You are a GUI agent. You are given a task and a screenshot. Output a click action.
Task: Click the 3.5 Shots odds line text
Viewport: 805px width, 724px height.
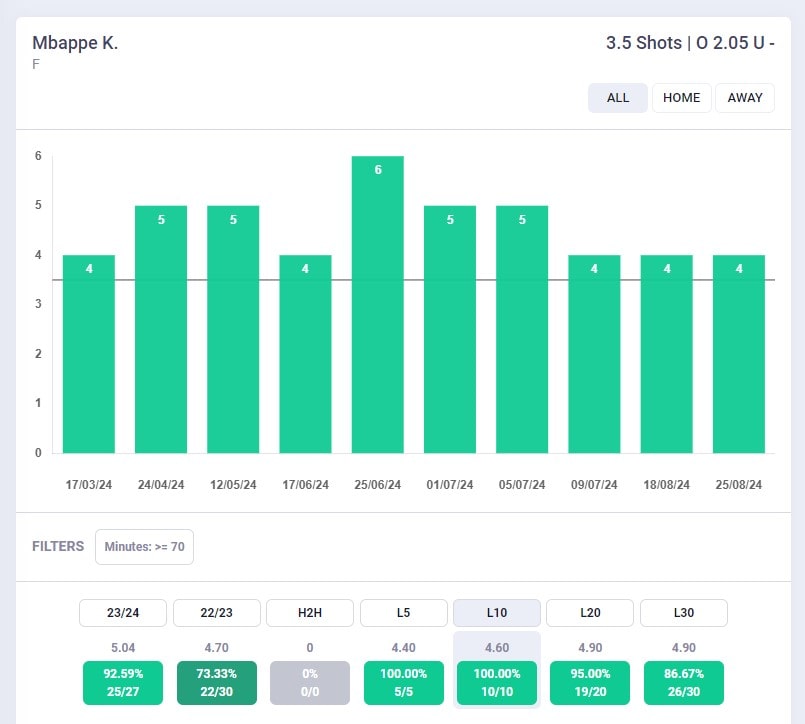pos(690,43)
